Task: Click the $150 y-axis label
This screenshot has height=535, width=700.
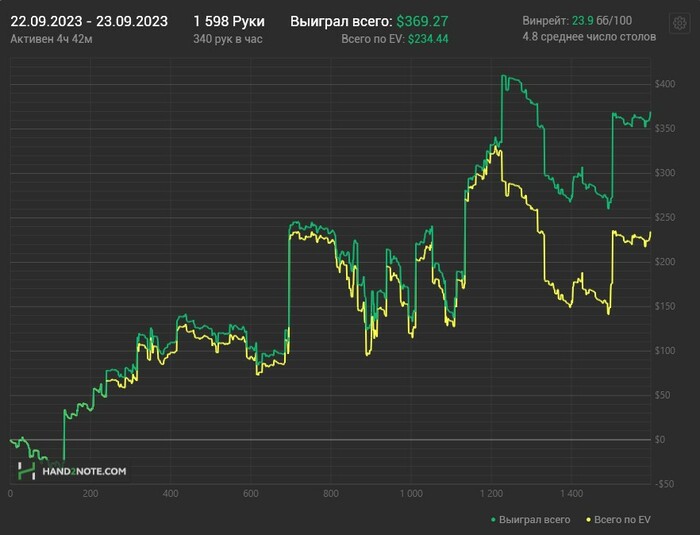Action: click(x=665, y=306)
